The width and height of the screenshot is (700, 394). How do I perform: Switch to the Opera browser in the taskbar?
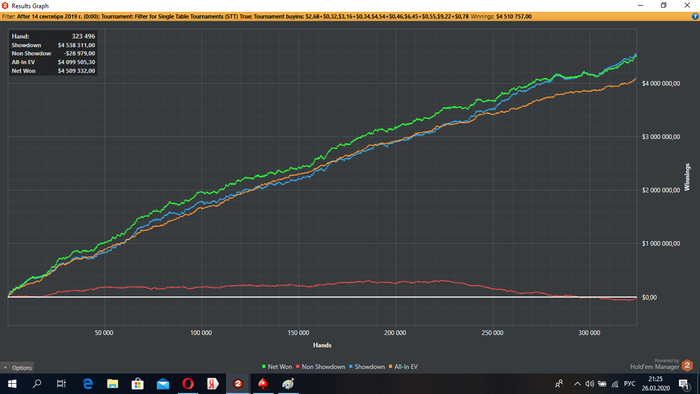click(x=188, y=384)
